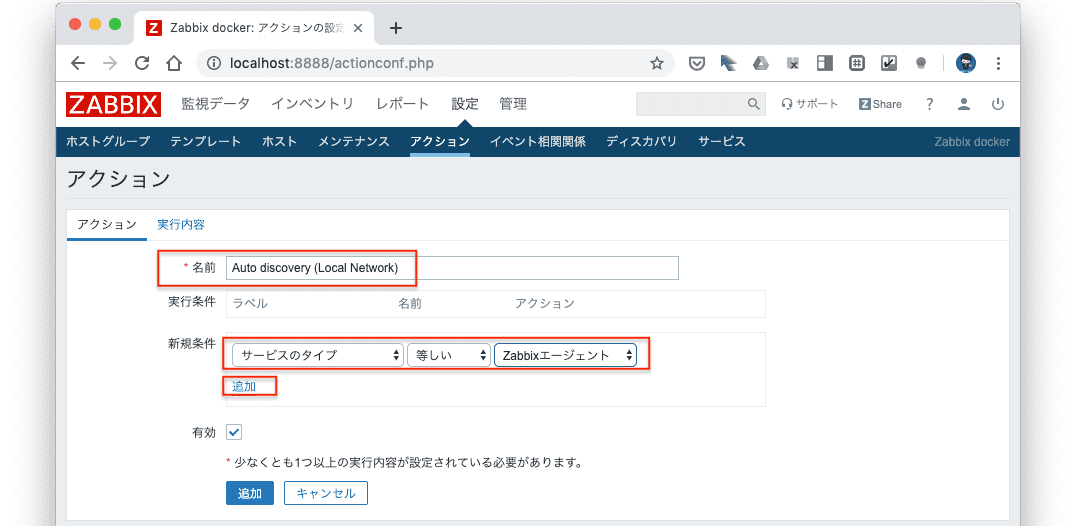
Task: Open the サポート support link
Action: point(810,104)
